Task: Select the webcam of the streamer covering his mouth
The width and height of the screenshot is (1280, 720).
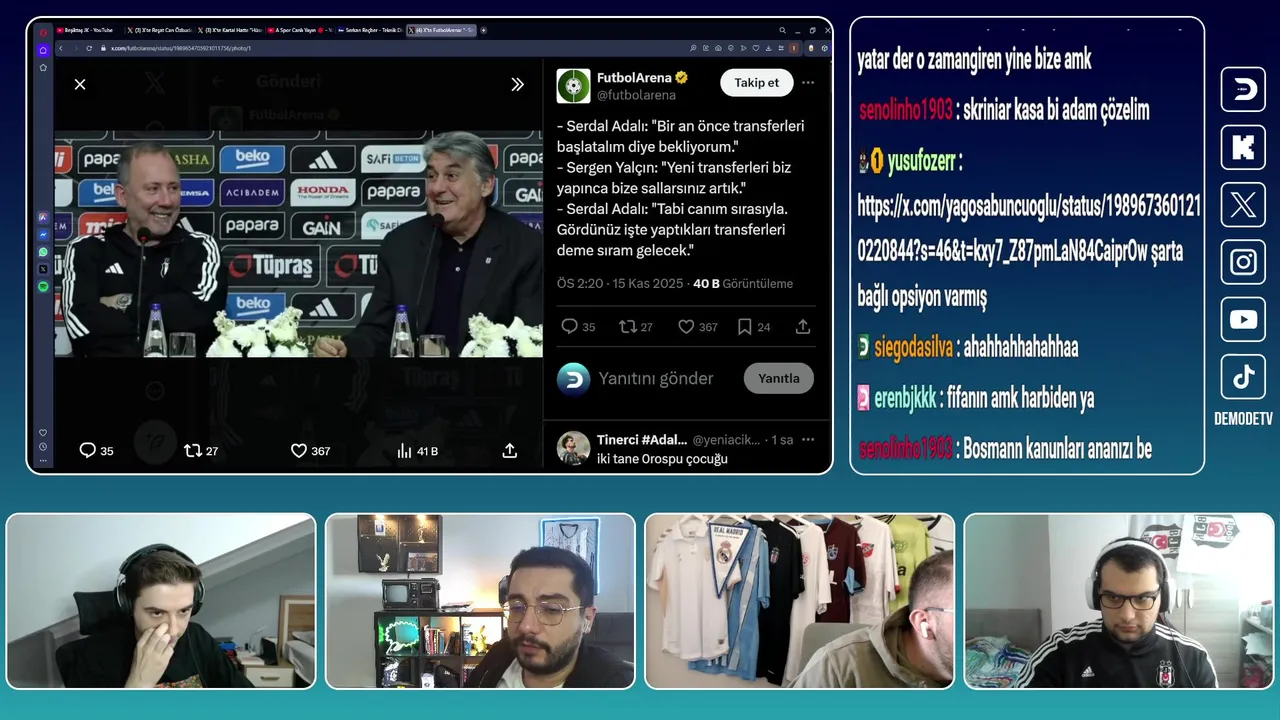Action: [x=161, y=601]
